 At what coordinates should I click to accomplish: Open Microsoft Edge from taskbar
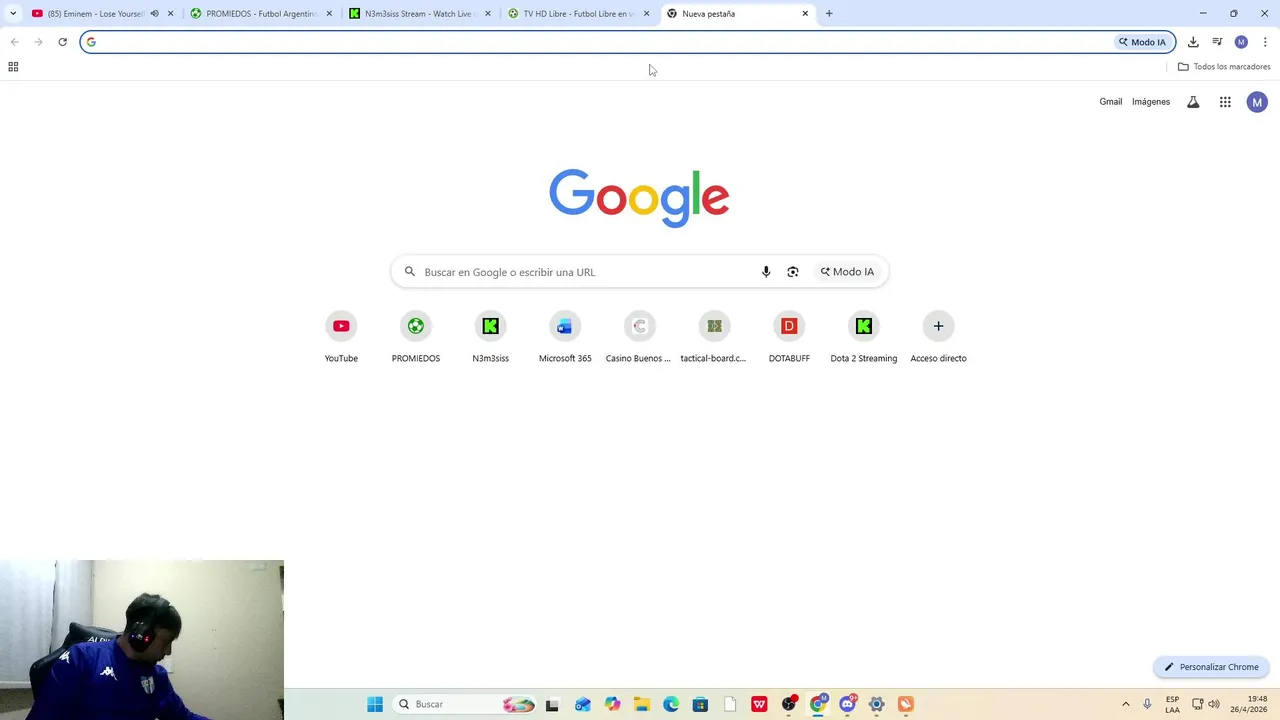pyautogui.click(x=671, y=704)
